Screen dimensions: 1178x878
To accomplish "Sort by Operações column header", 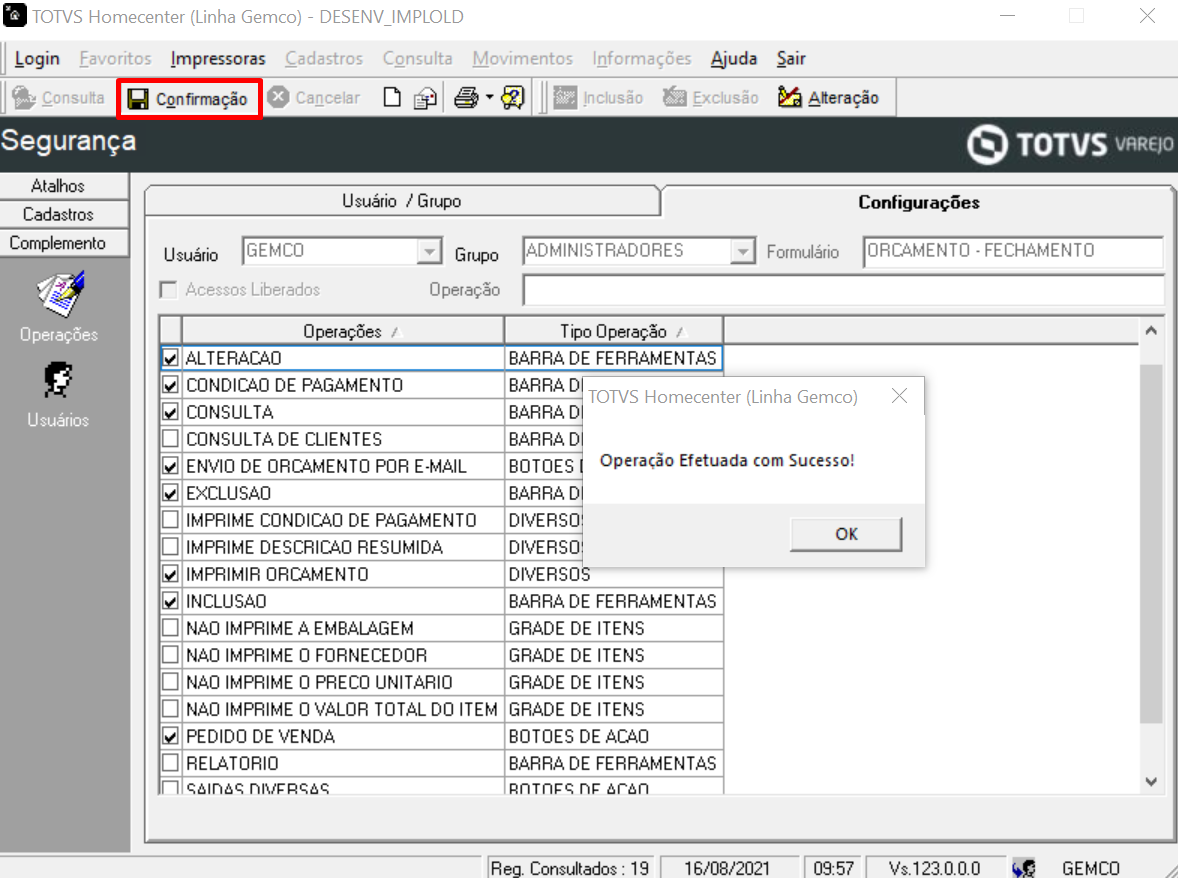I will (x=343, y=331).
